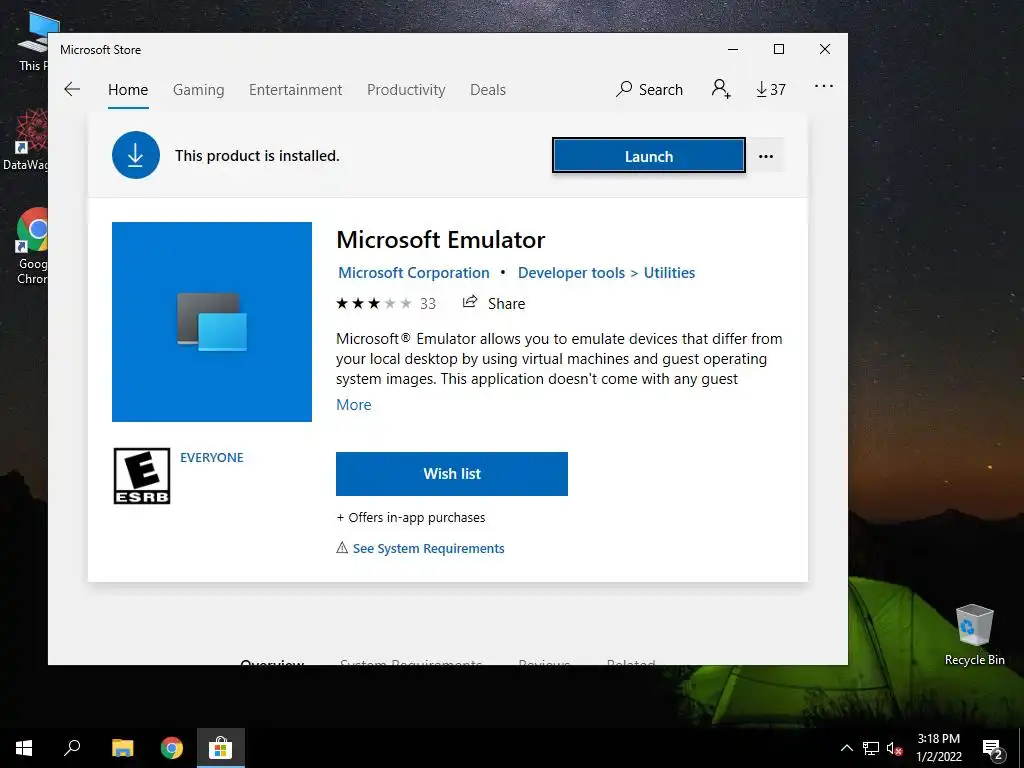1024x768 pixels.
Task: Click the ESRB Everyone rating badge
Action: click(x=142, y=476)
